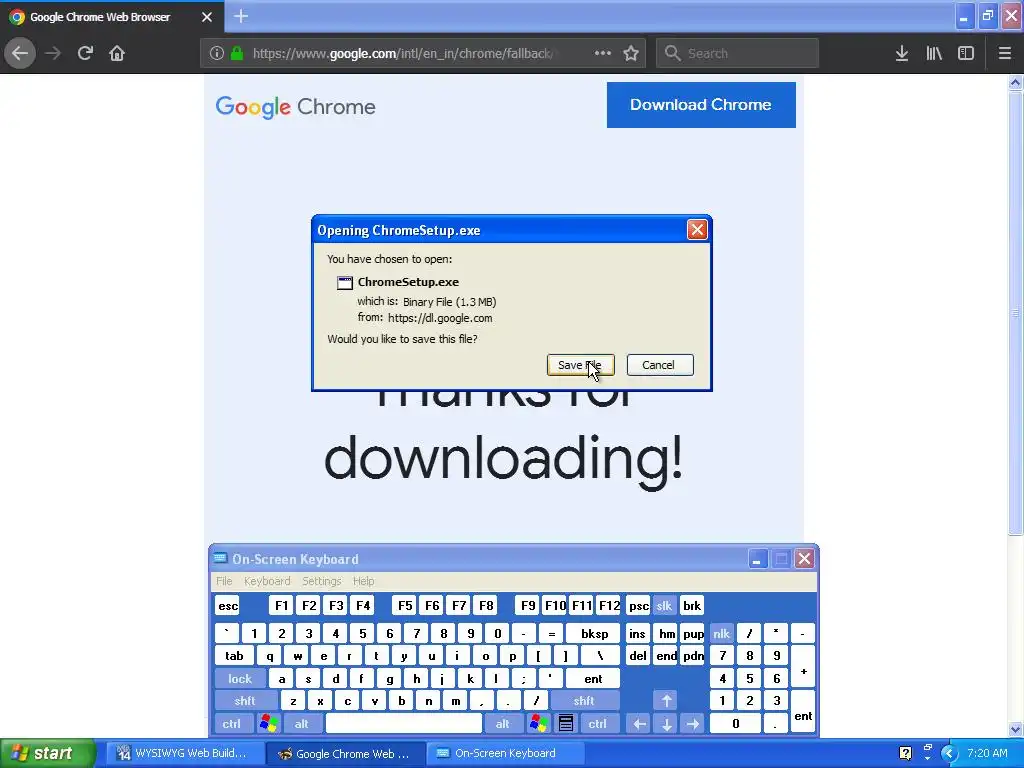
Task: Close the On-Screen Keyboard window
Action: pos(805,559)
